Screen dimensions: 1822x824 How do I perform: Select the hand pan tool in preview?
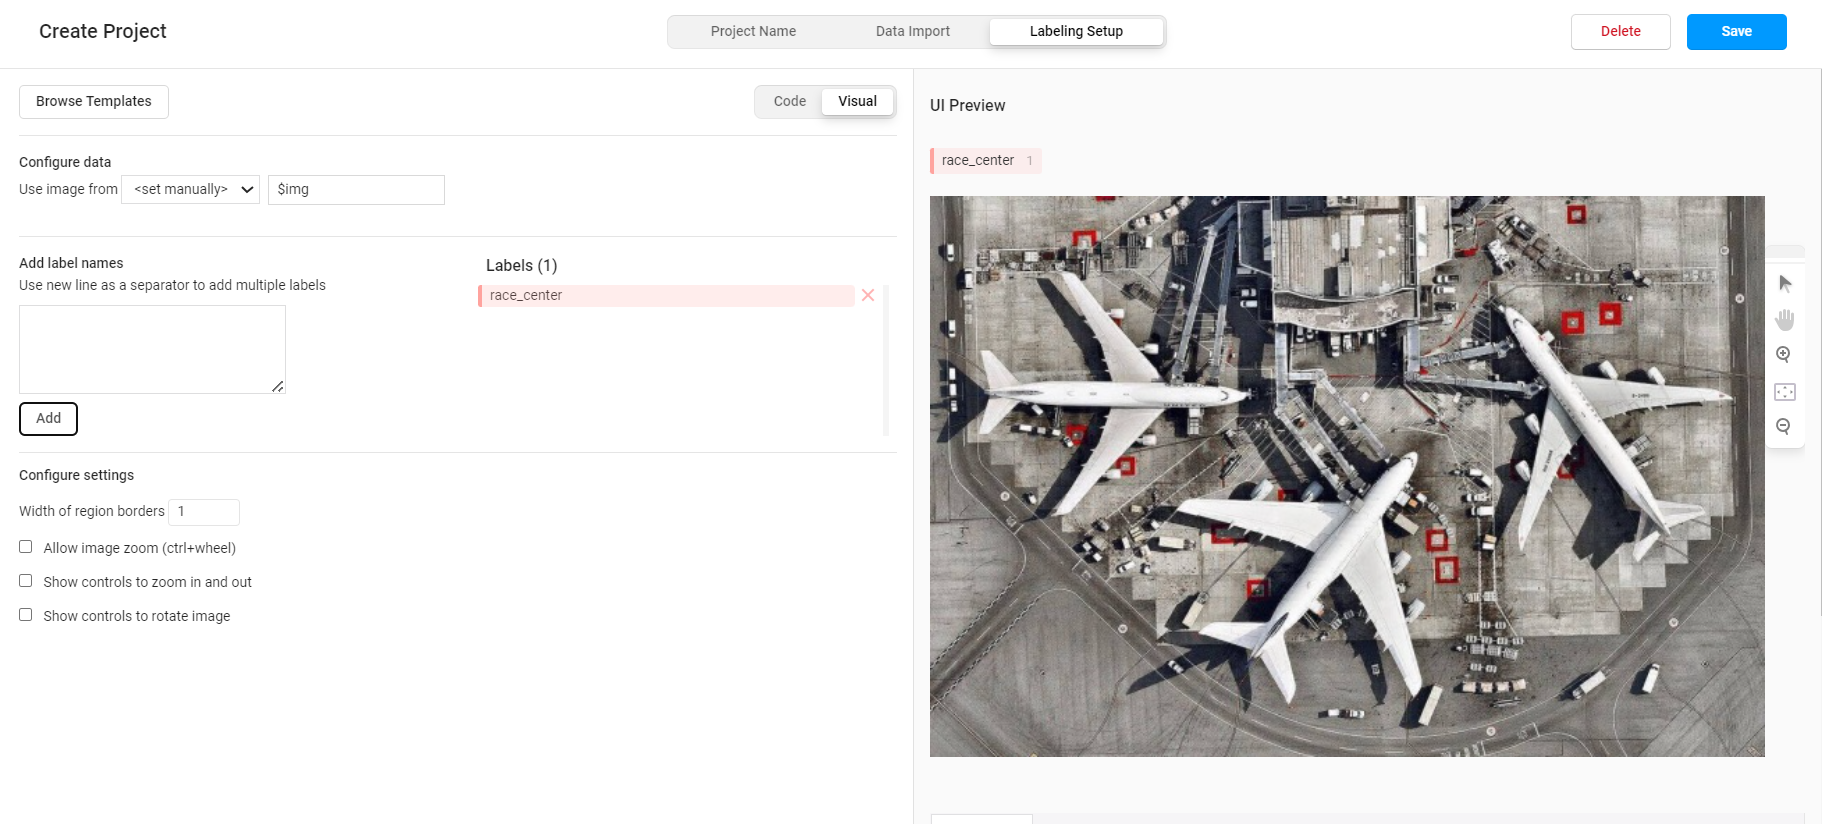pos(1785,319)
